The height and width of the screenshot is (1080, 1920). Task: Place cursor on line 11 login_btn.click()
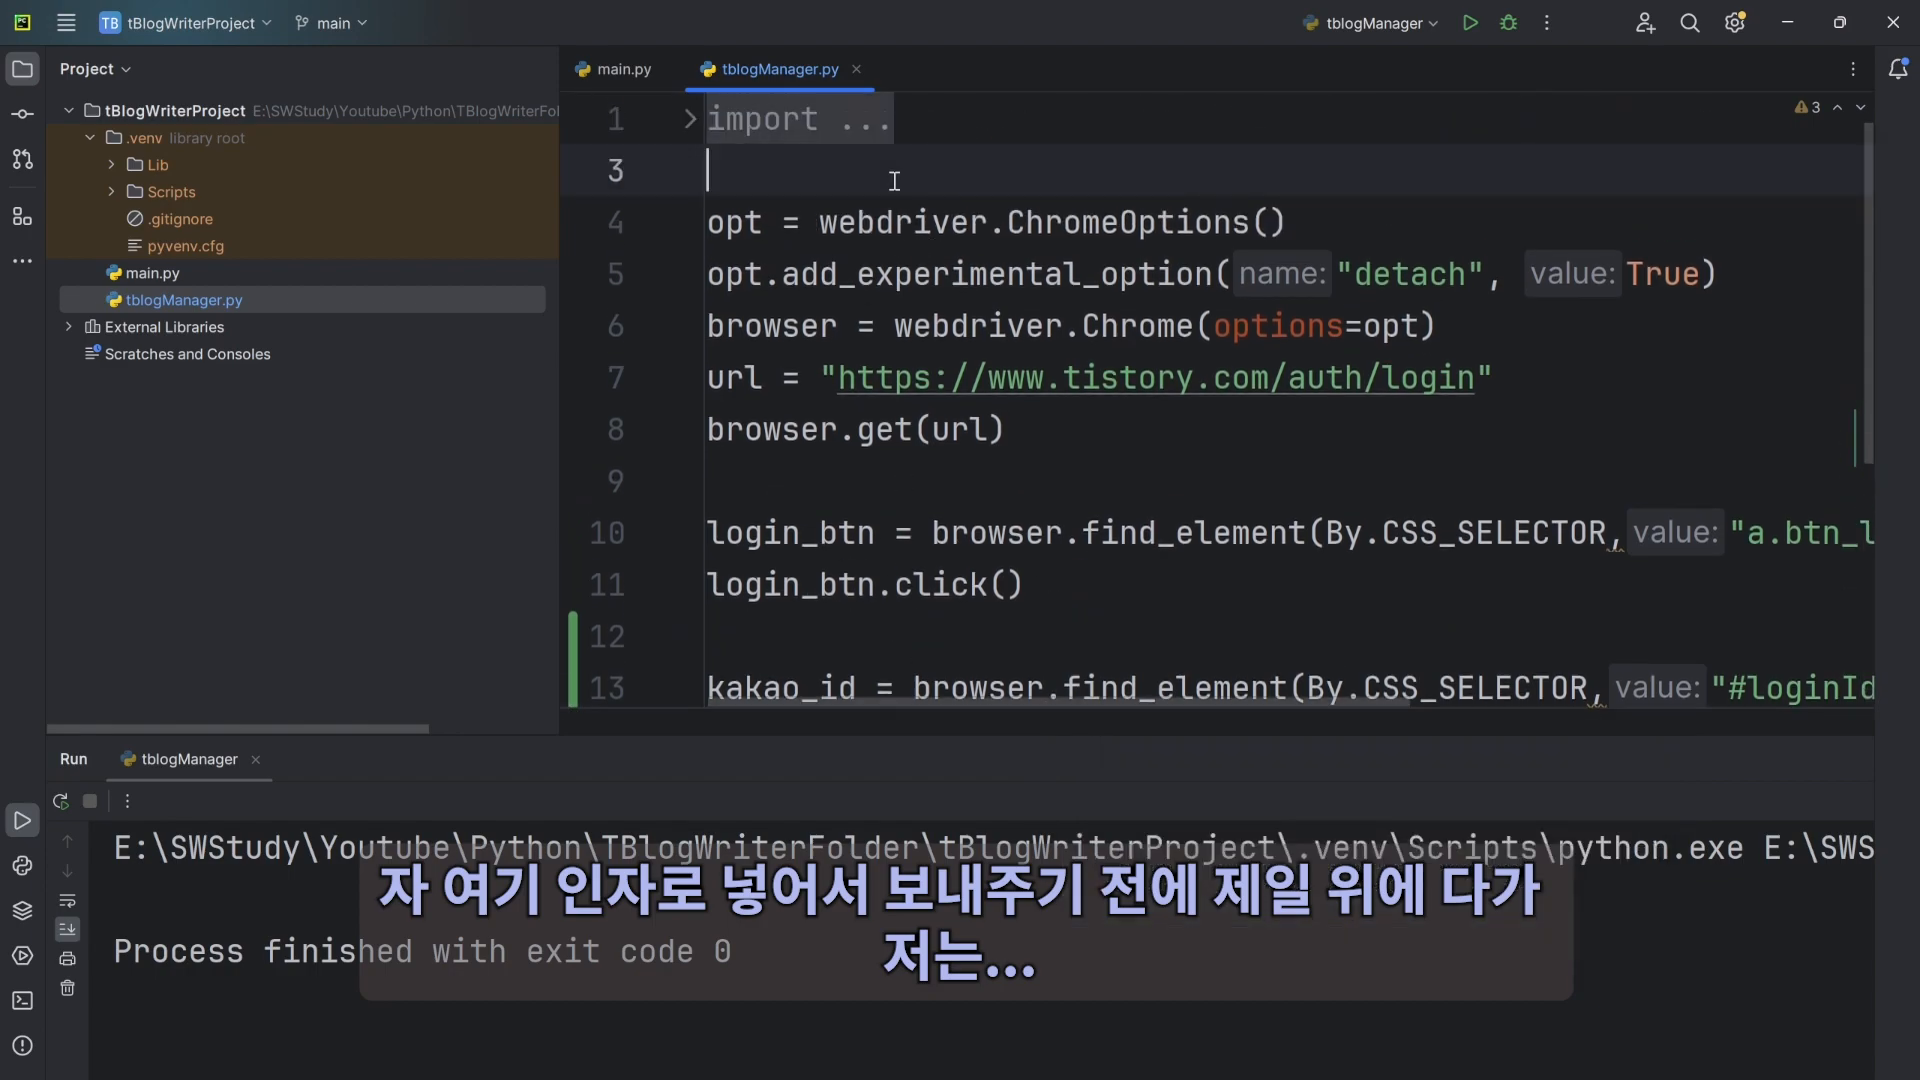pyautogui.click(x=864, y=585)
